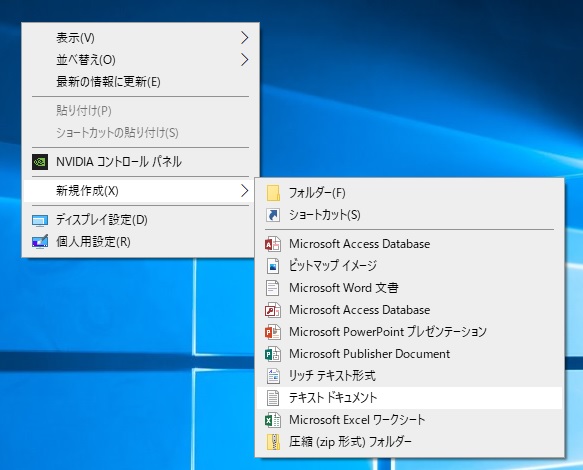Create a new フォルダー(F)
This screenshot has width=583, height=470.
pos(409,193)
